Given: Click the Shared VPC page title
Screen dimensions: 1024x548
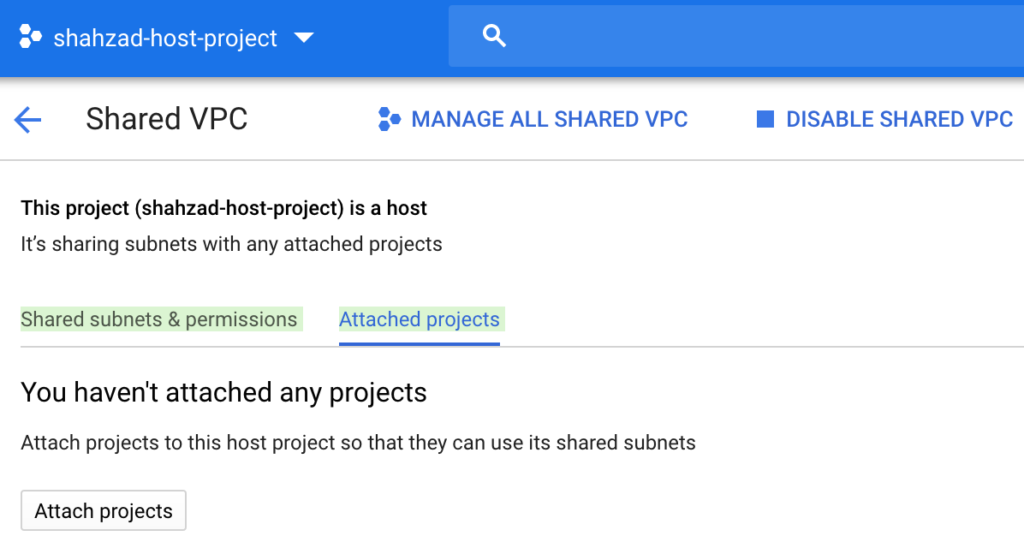Looking at the screenshot, I should 167,119.
